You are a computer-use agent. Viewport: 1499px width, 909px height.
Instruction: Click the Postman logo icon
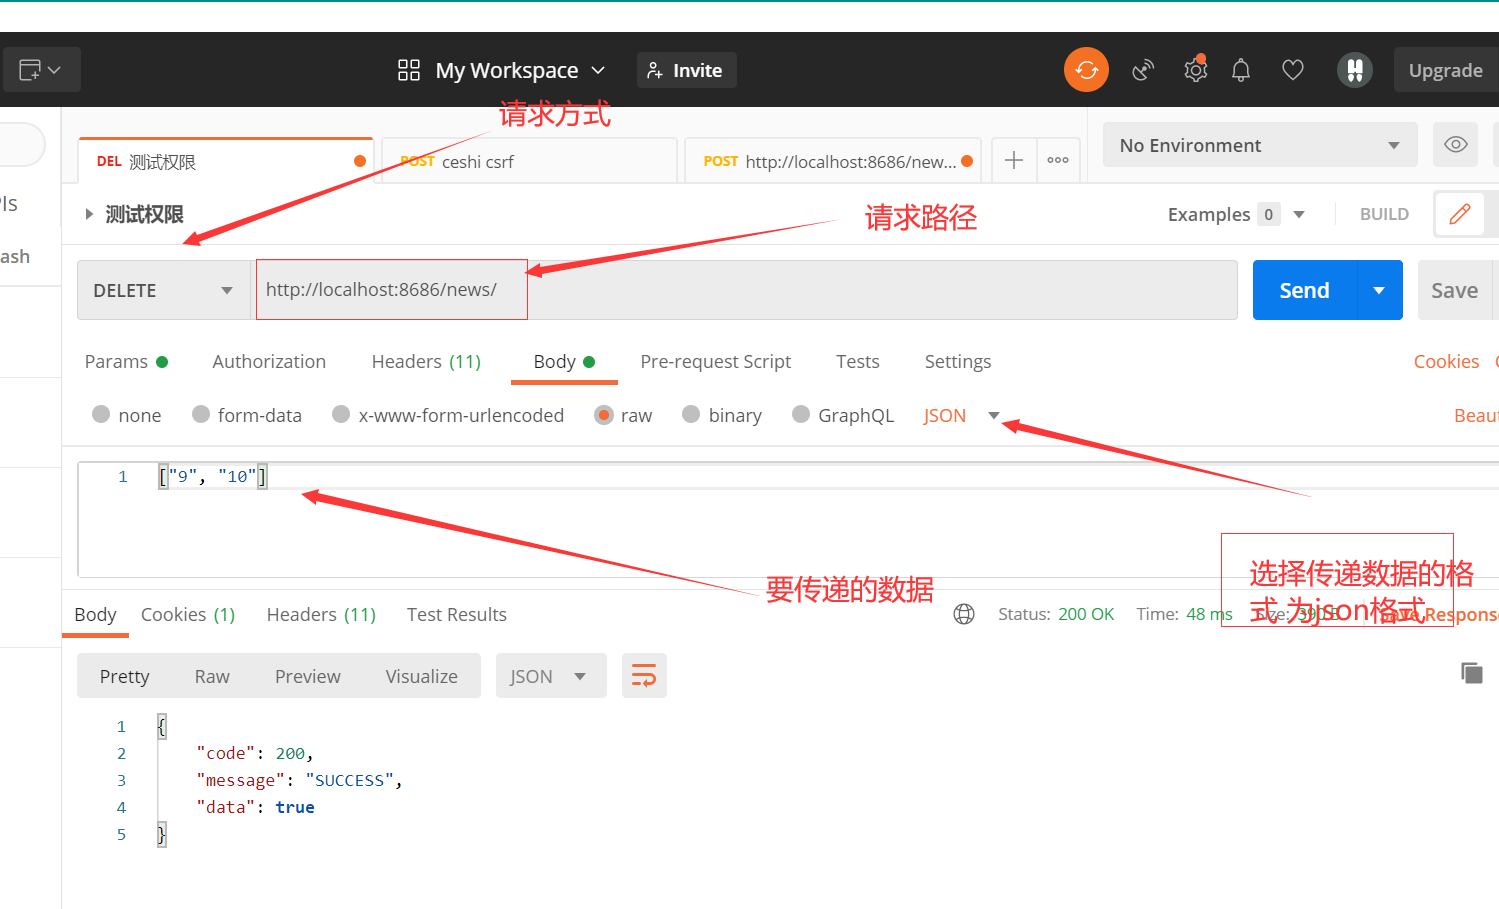pos(1355,69)
